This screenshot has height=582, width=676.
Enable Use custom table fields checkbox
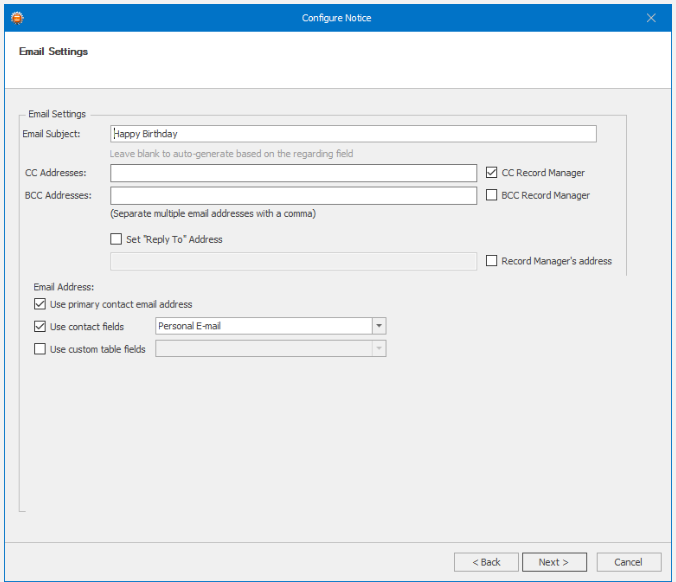[x=40, y=349]
